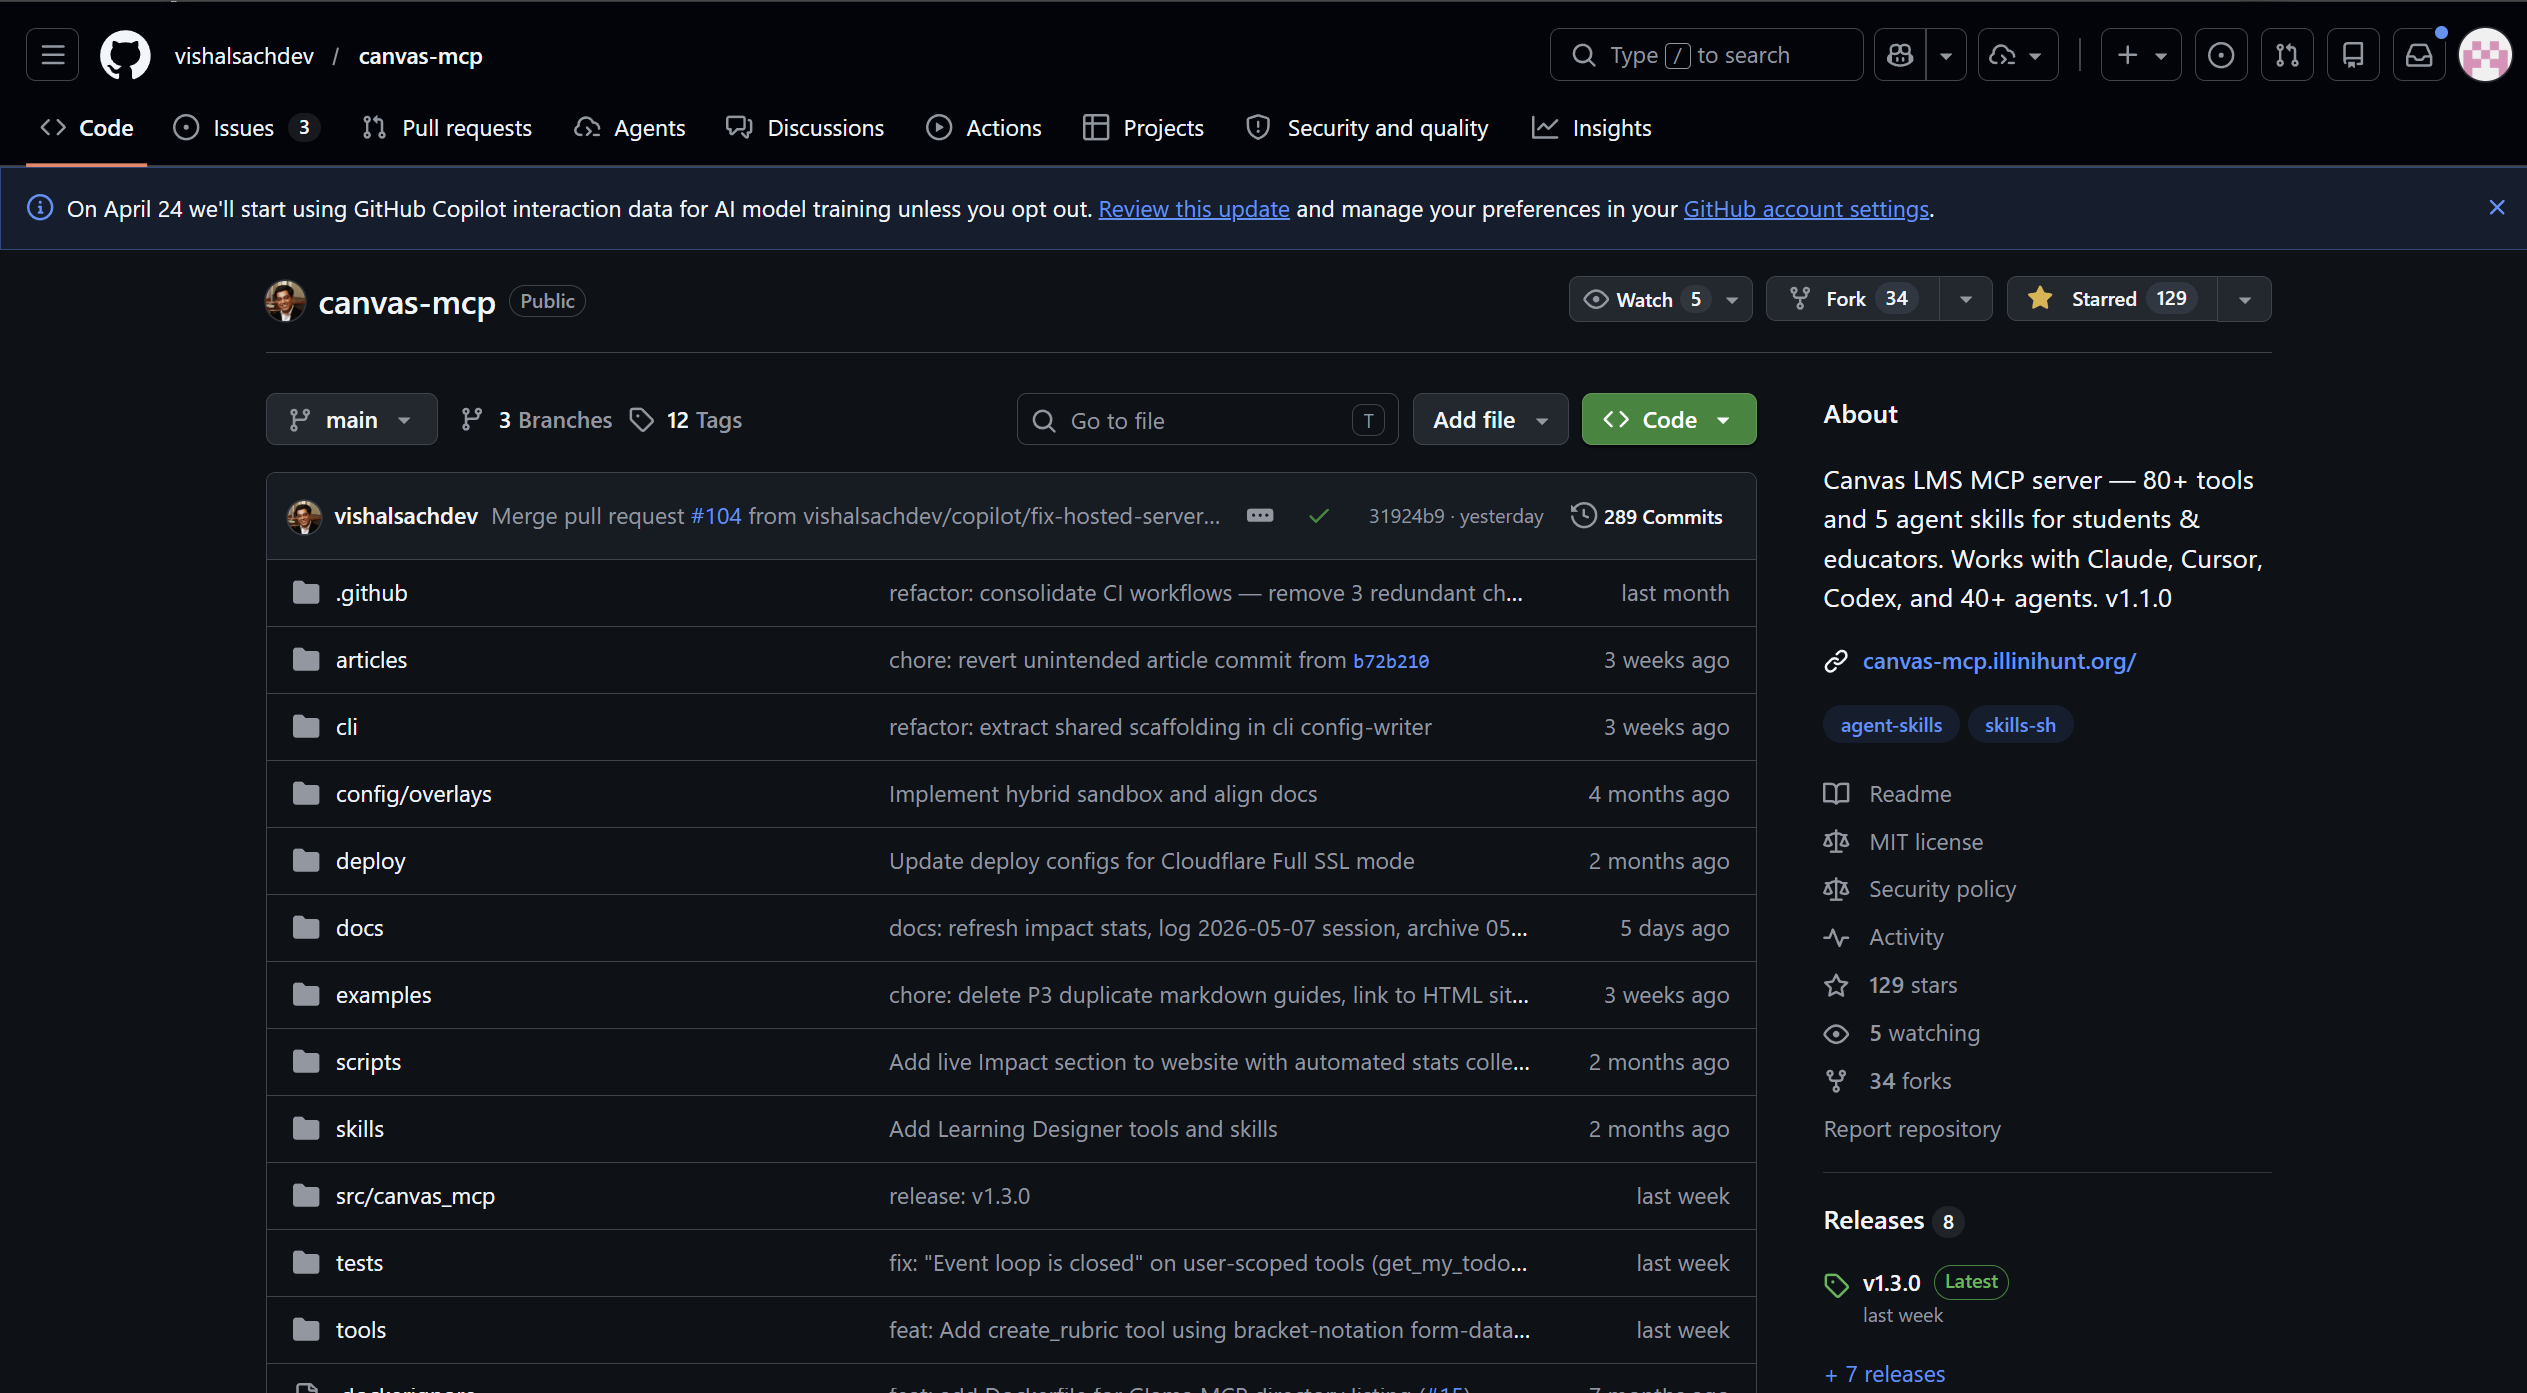Fork the canvas-mcp repository
This screenshot has height=1393, width=2527.
click(x=1853, y=299)
